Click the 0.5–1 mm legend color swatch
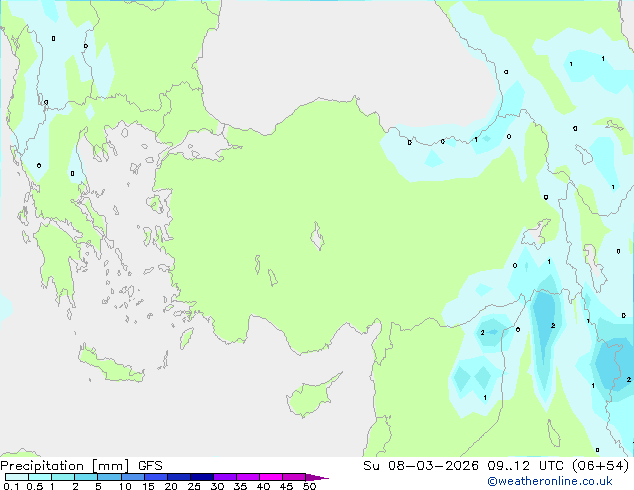The height and width of the screenshot is (490, 634). tap(40, 477)
